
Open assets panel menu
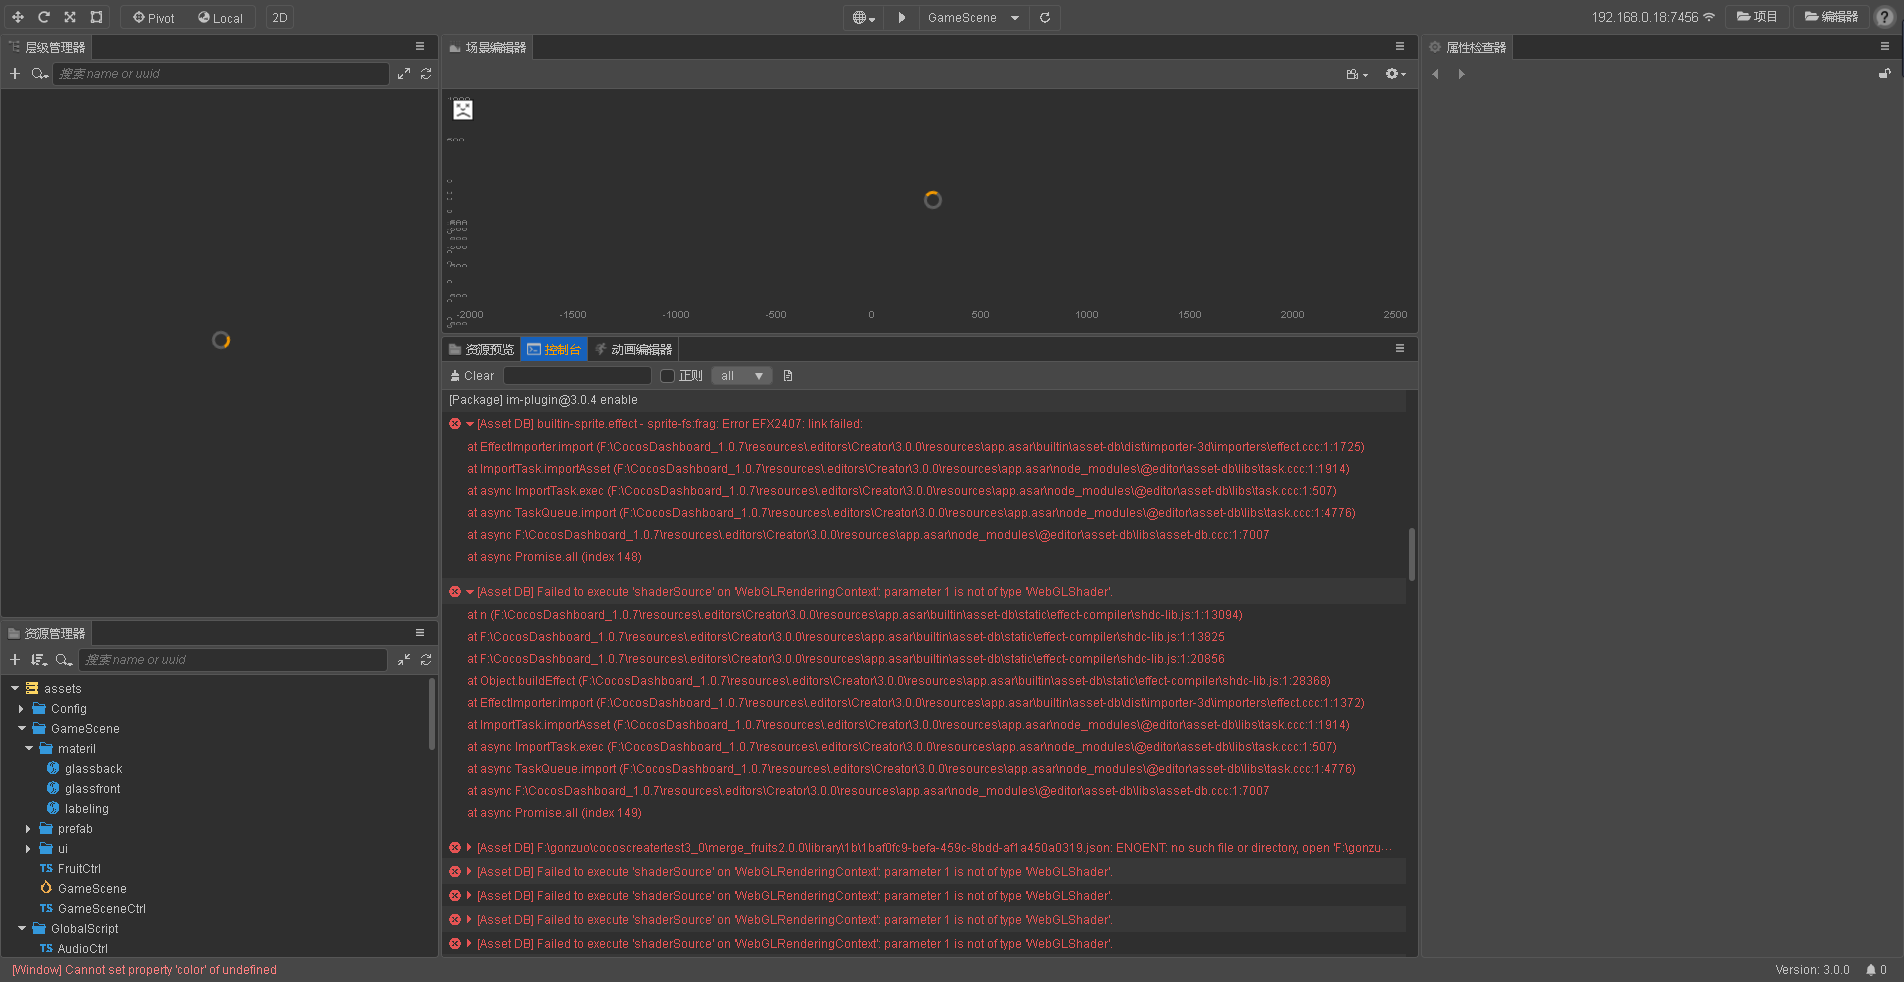coord(420,632)
